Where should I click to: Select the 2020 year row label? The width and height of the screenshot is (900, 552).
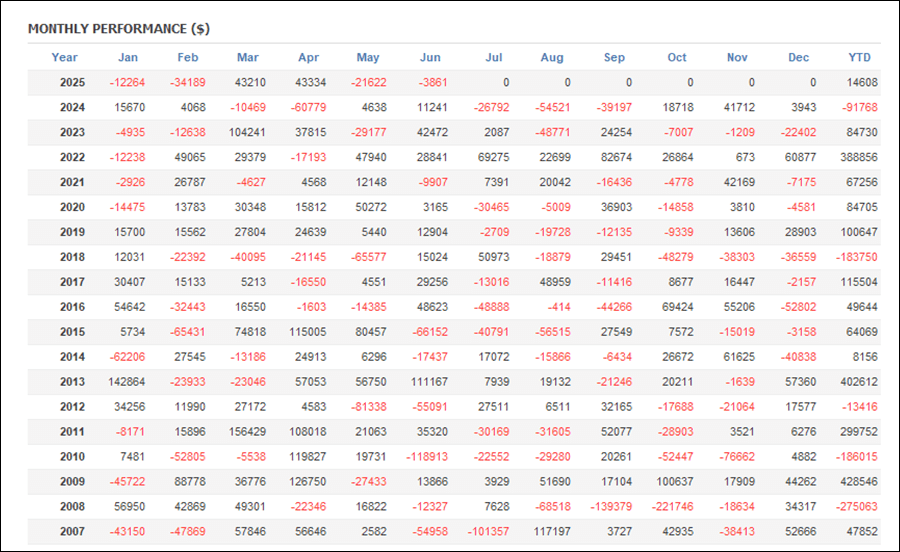(72, 207)
